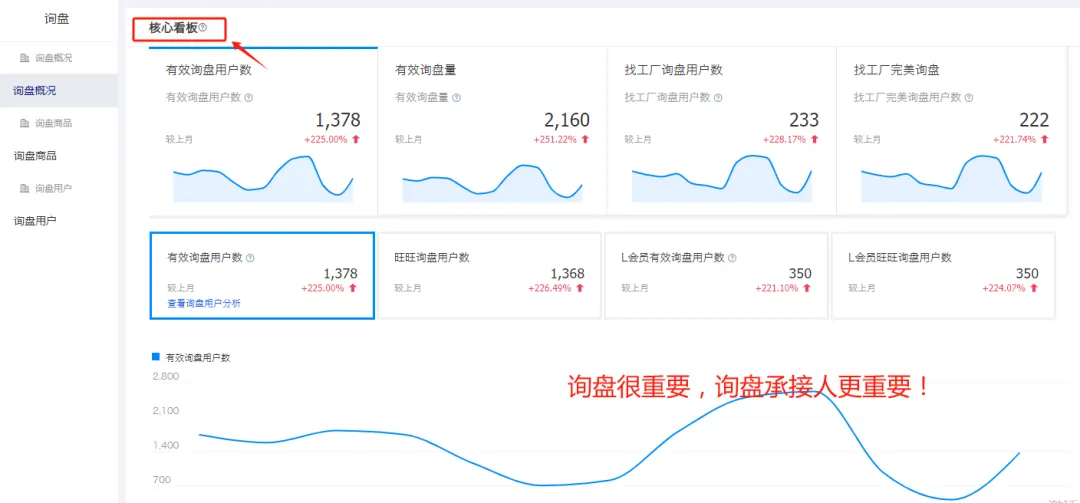This screenshot has height=503, width=1080.
Task: Select the 有效询盘量 top metric card
Action: (492, 131)
